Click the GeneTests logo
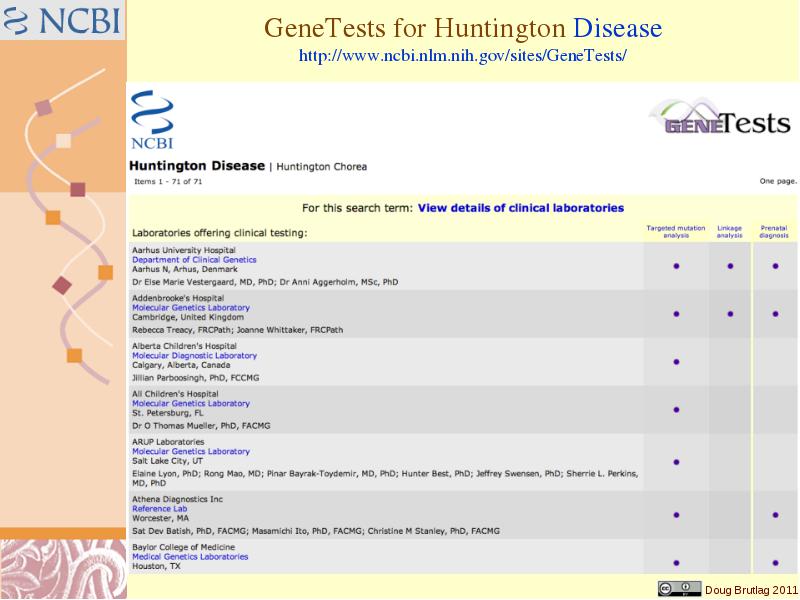The height and width of the screenshot is (600, 800). click(x=720, y=117)
